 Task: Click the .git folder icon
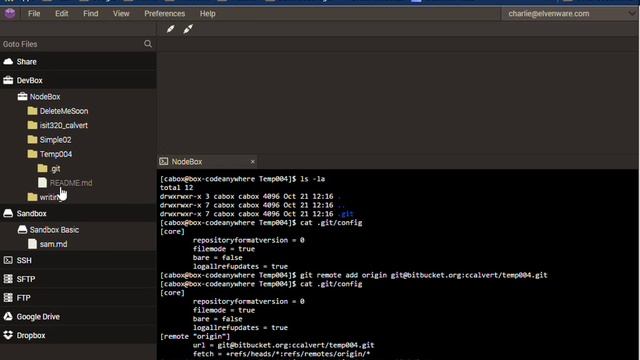click(x=42, y=168)
